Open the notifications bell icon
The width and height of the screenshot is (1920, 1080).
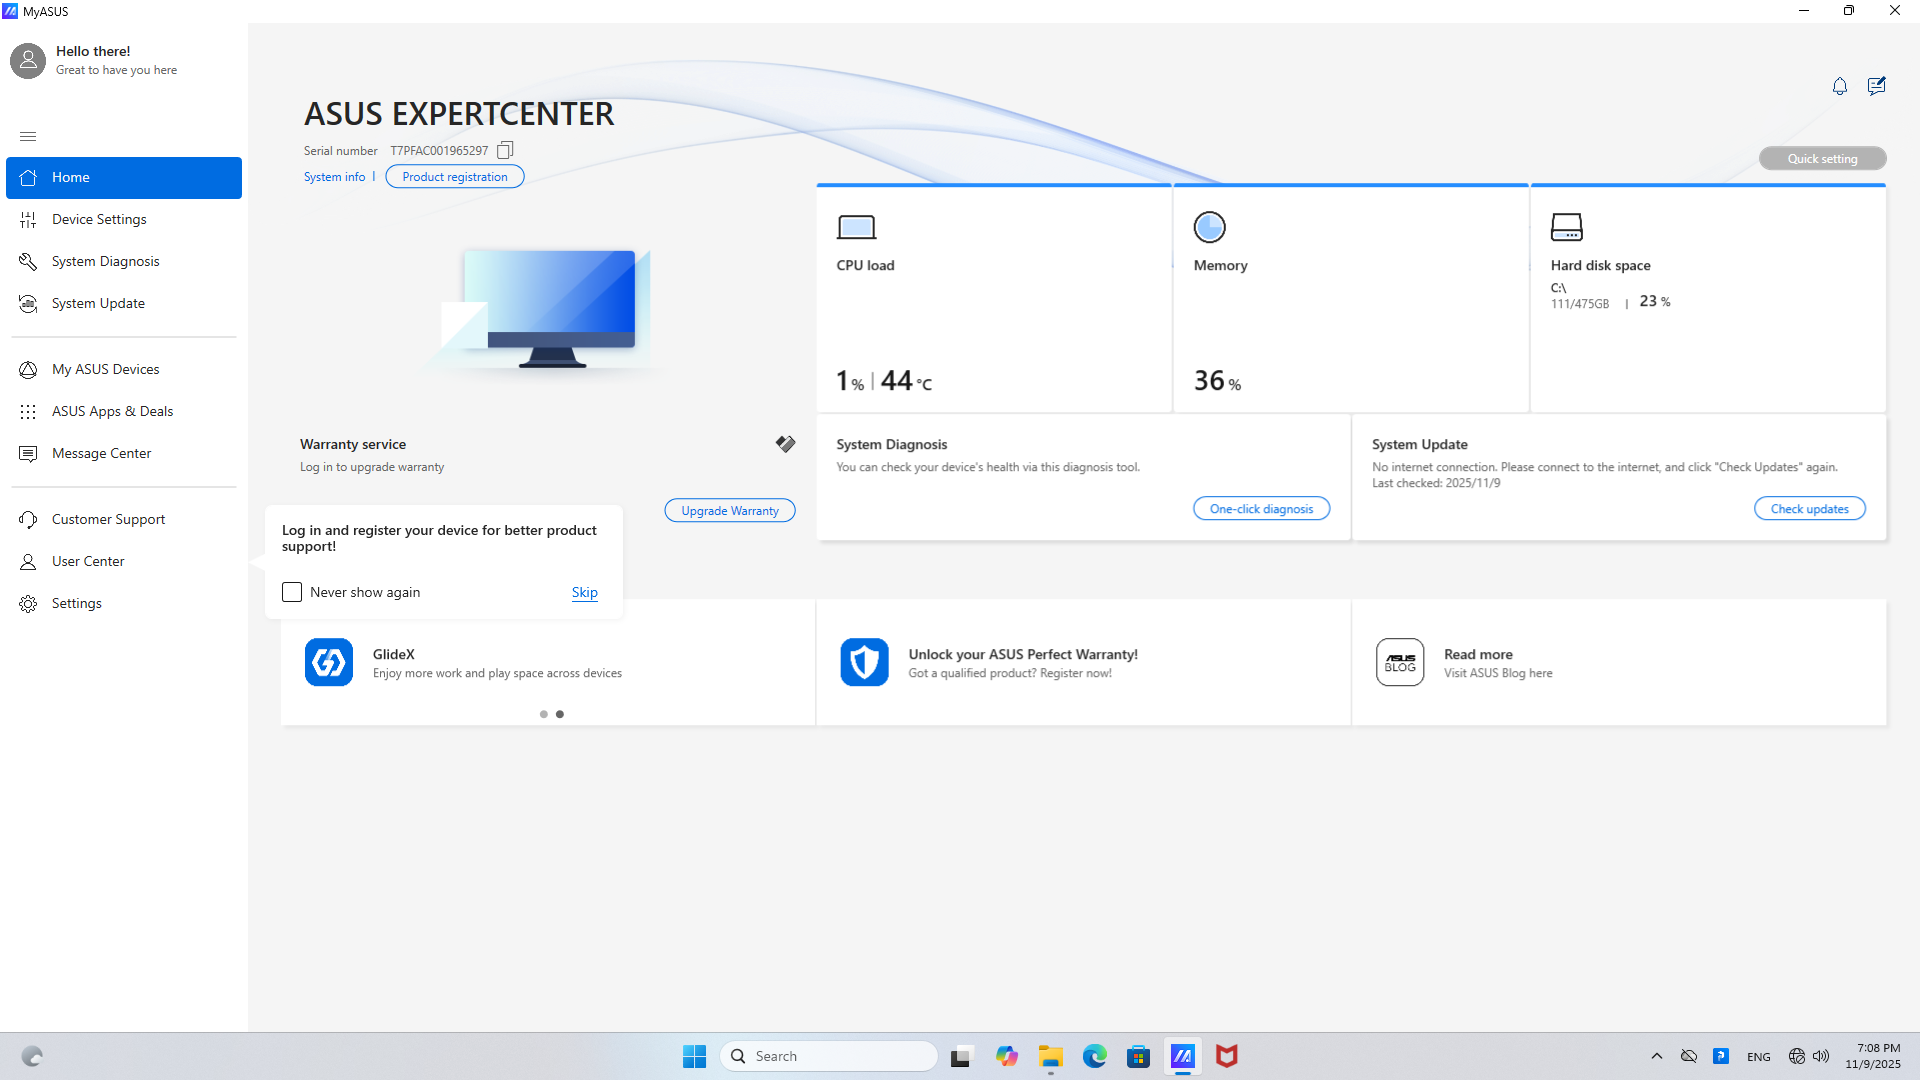coord(1839,87)
